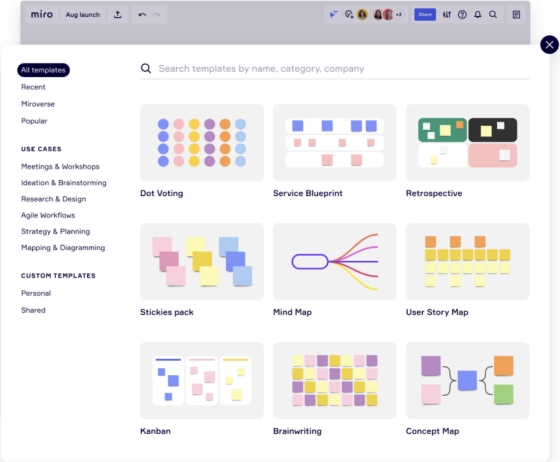Screen dimensions: 560x462
Task: Click the undo arrow icon
Action: [142, 15]
